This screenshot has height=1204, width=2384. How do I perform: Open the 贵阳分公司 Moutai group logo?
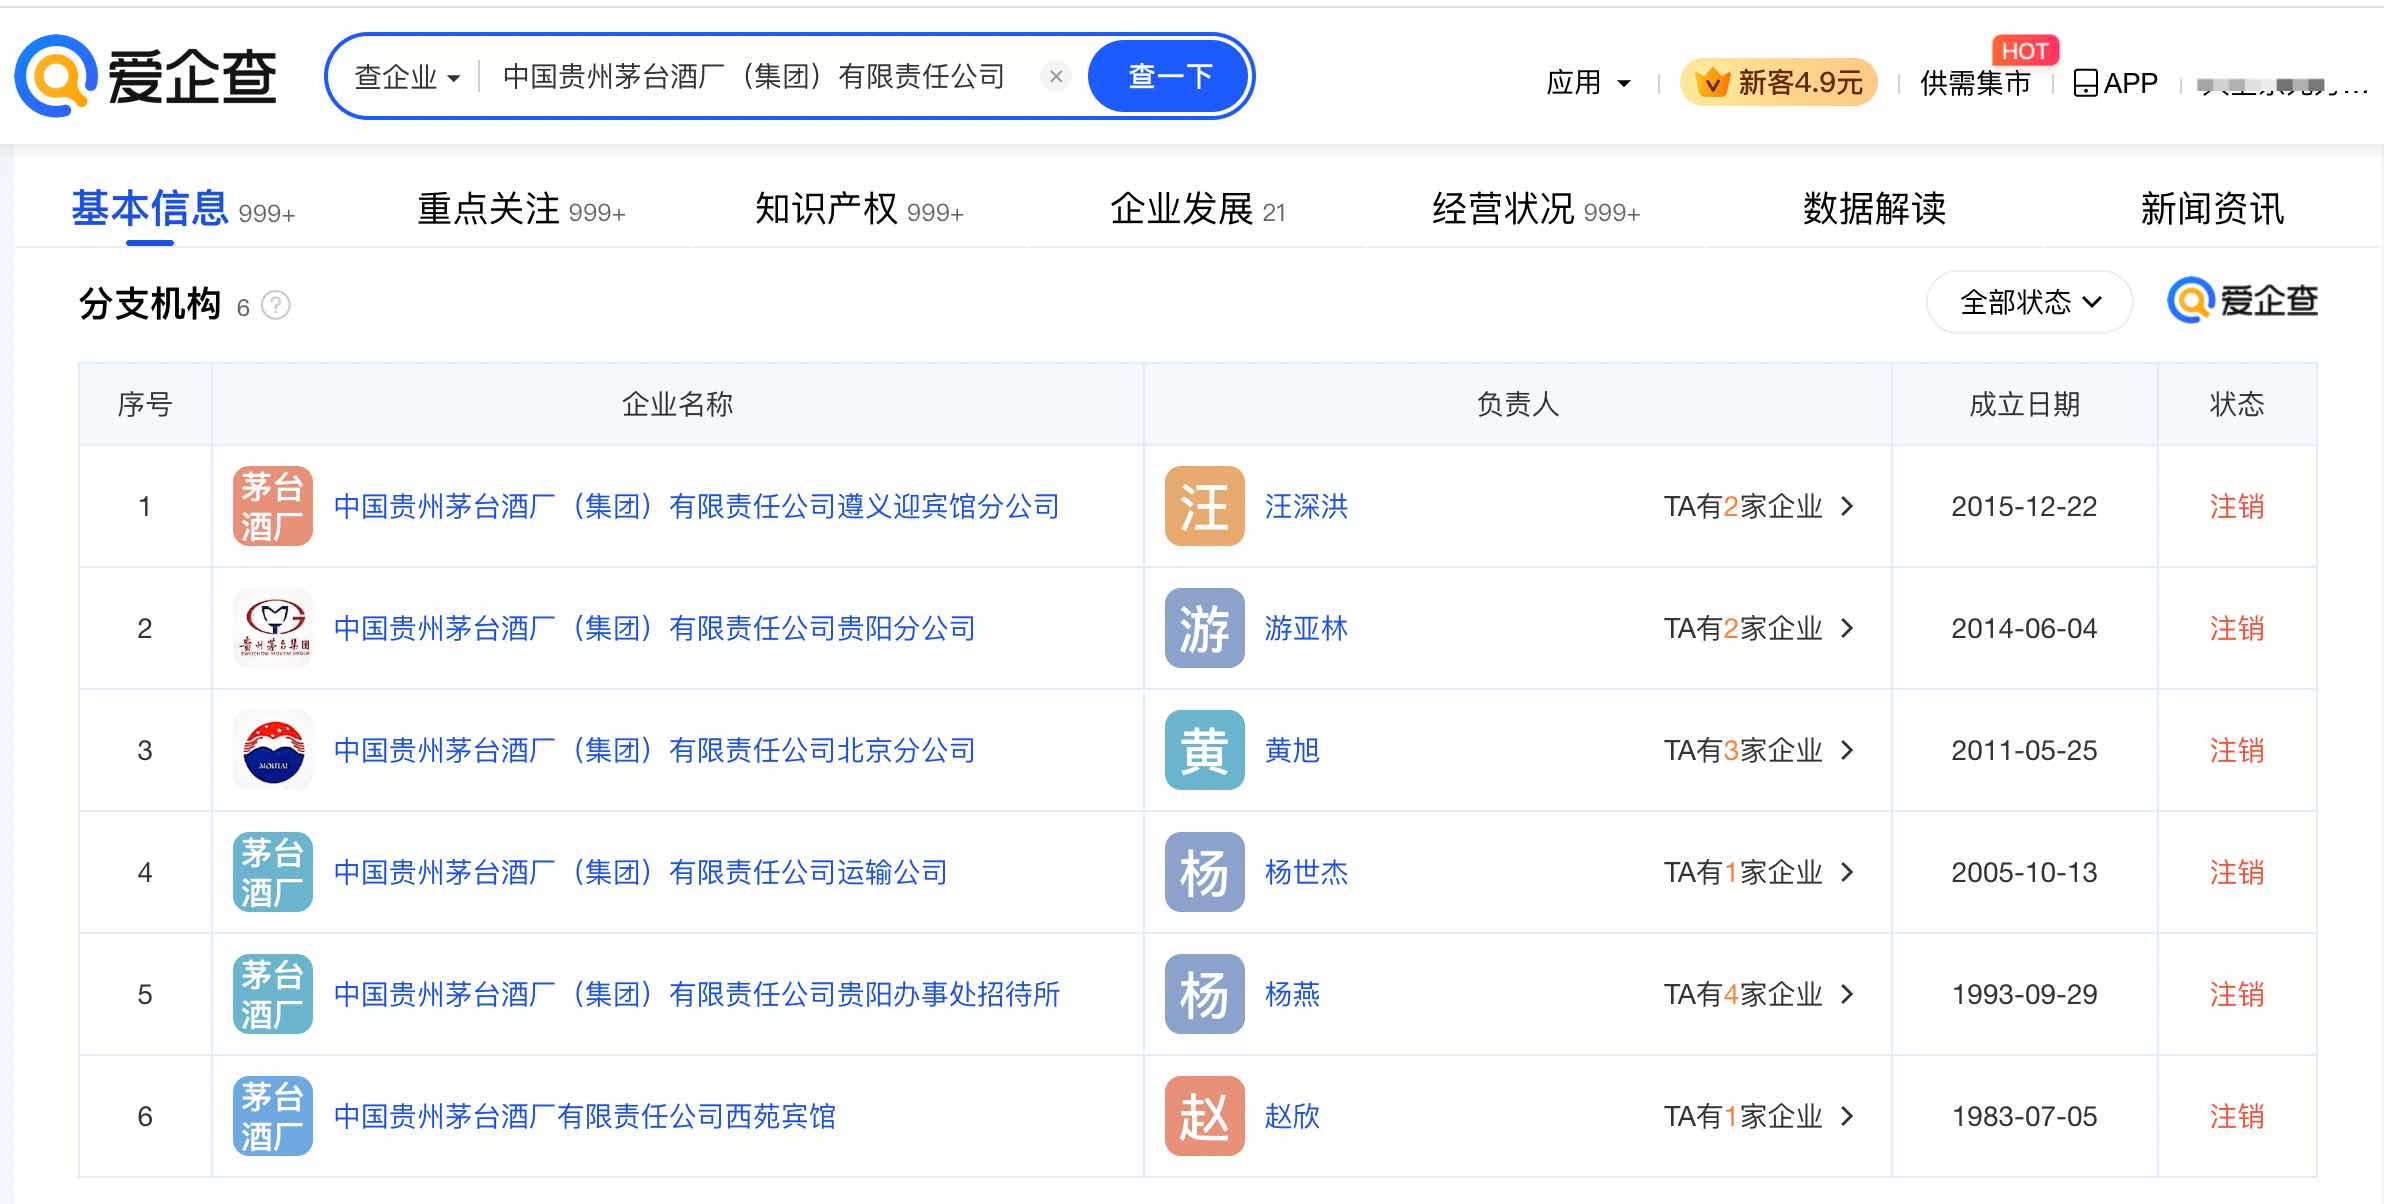273,628
